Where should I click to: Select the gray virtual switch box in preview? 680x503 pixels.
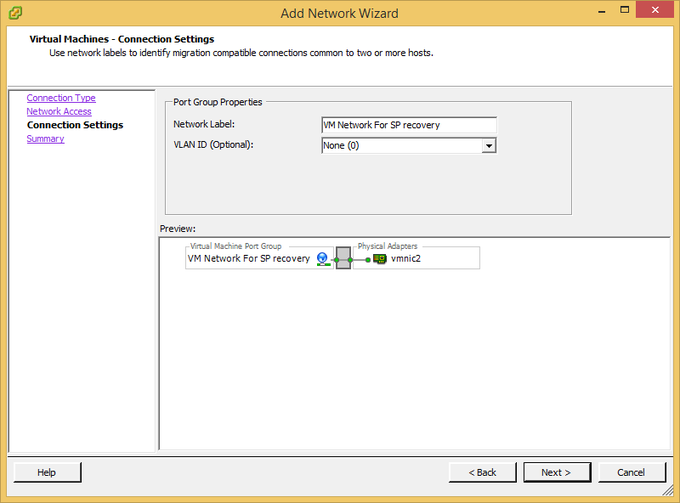343,259
